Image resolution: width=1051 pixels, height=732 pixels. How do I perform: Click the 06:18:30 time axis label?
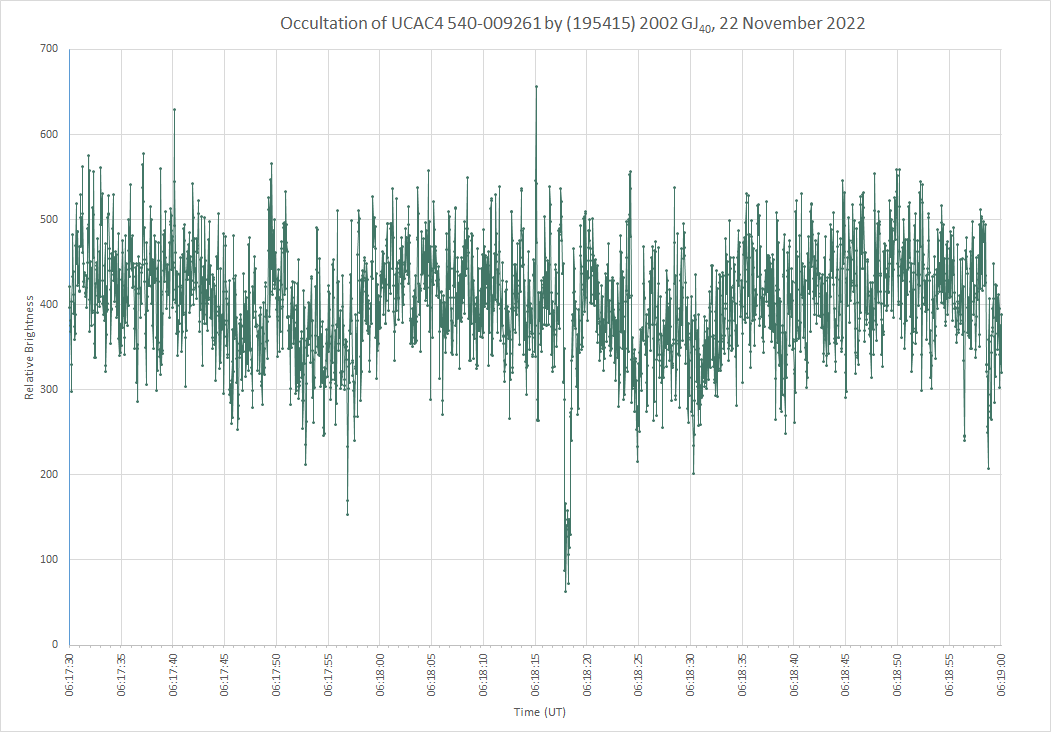[x=690, y=674]
